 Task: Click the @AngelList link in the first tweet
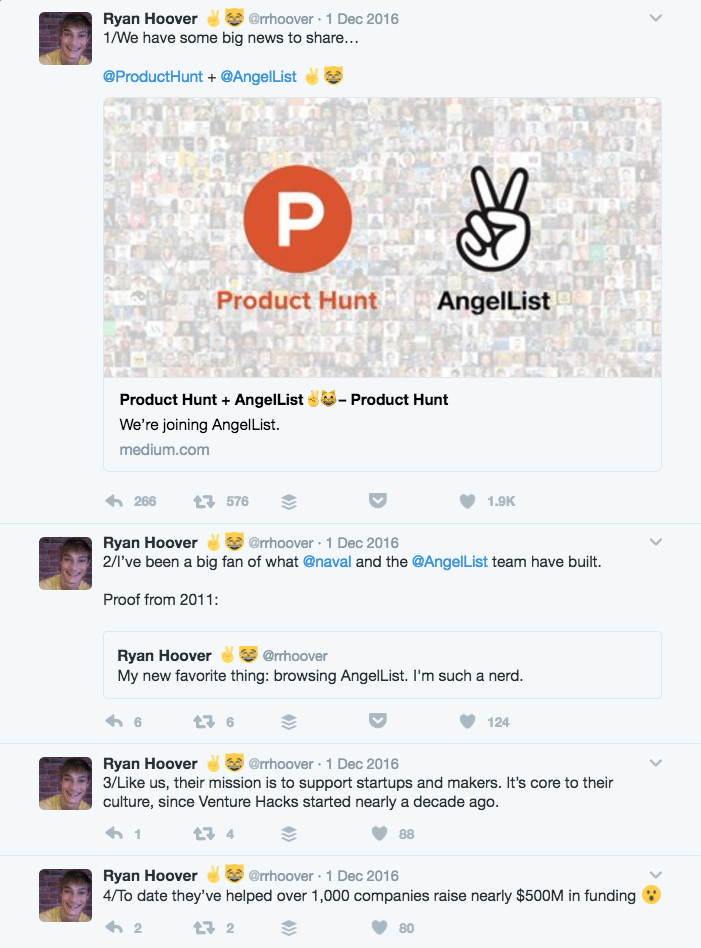pyautogui.click(x=260, y=75)
